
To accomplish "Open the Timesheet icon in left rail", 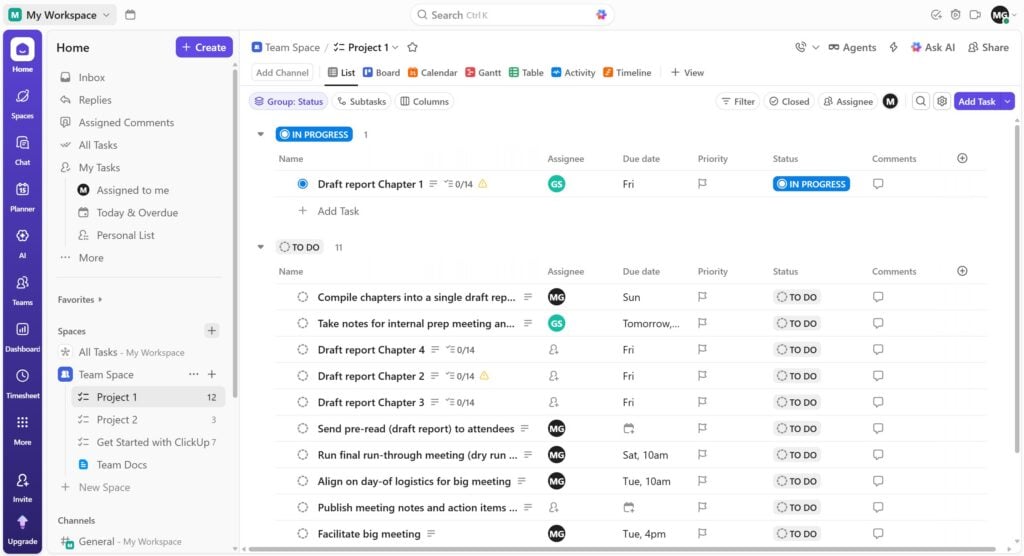I will pos(22,383).
